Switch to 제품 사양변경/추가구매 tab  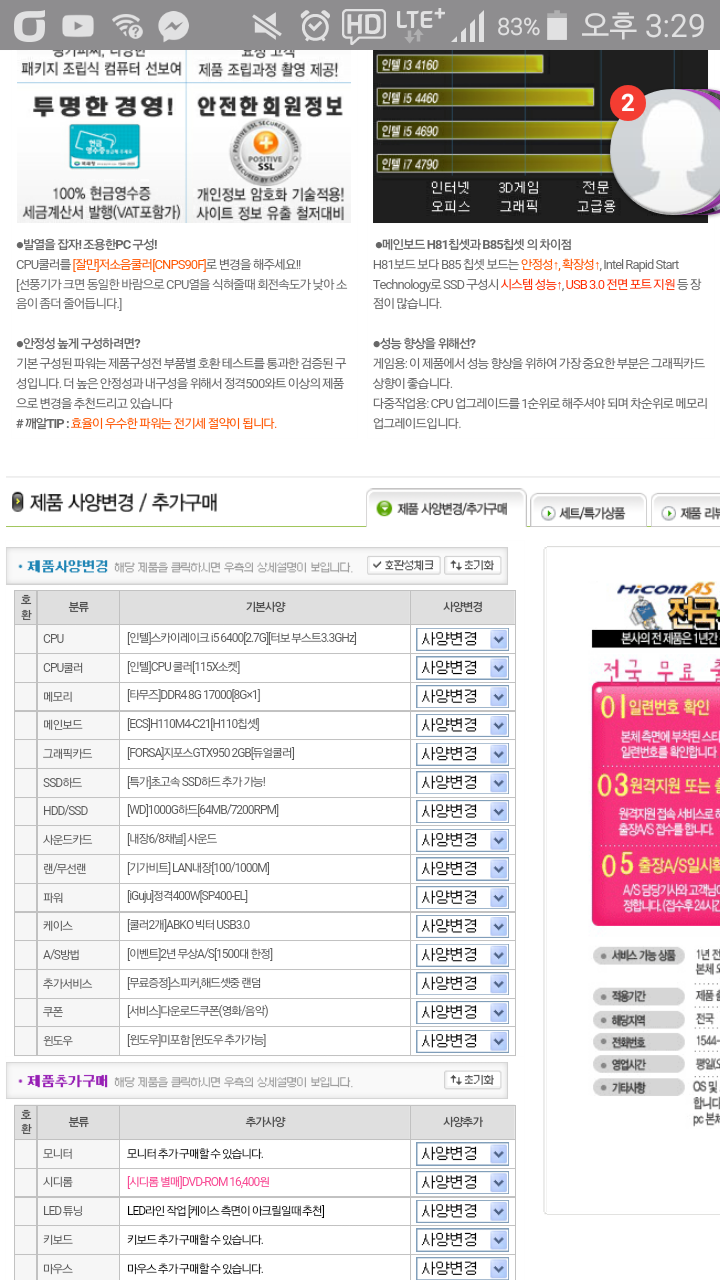(444, 509)
